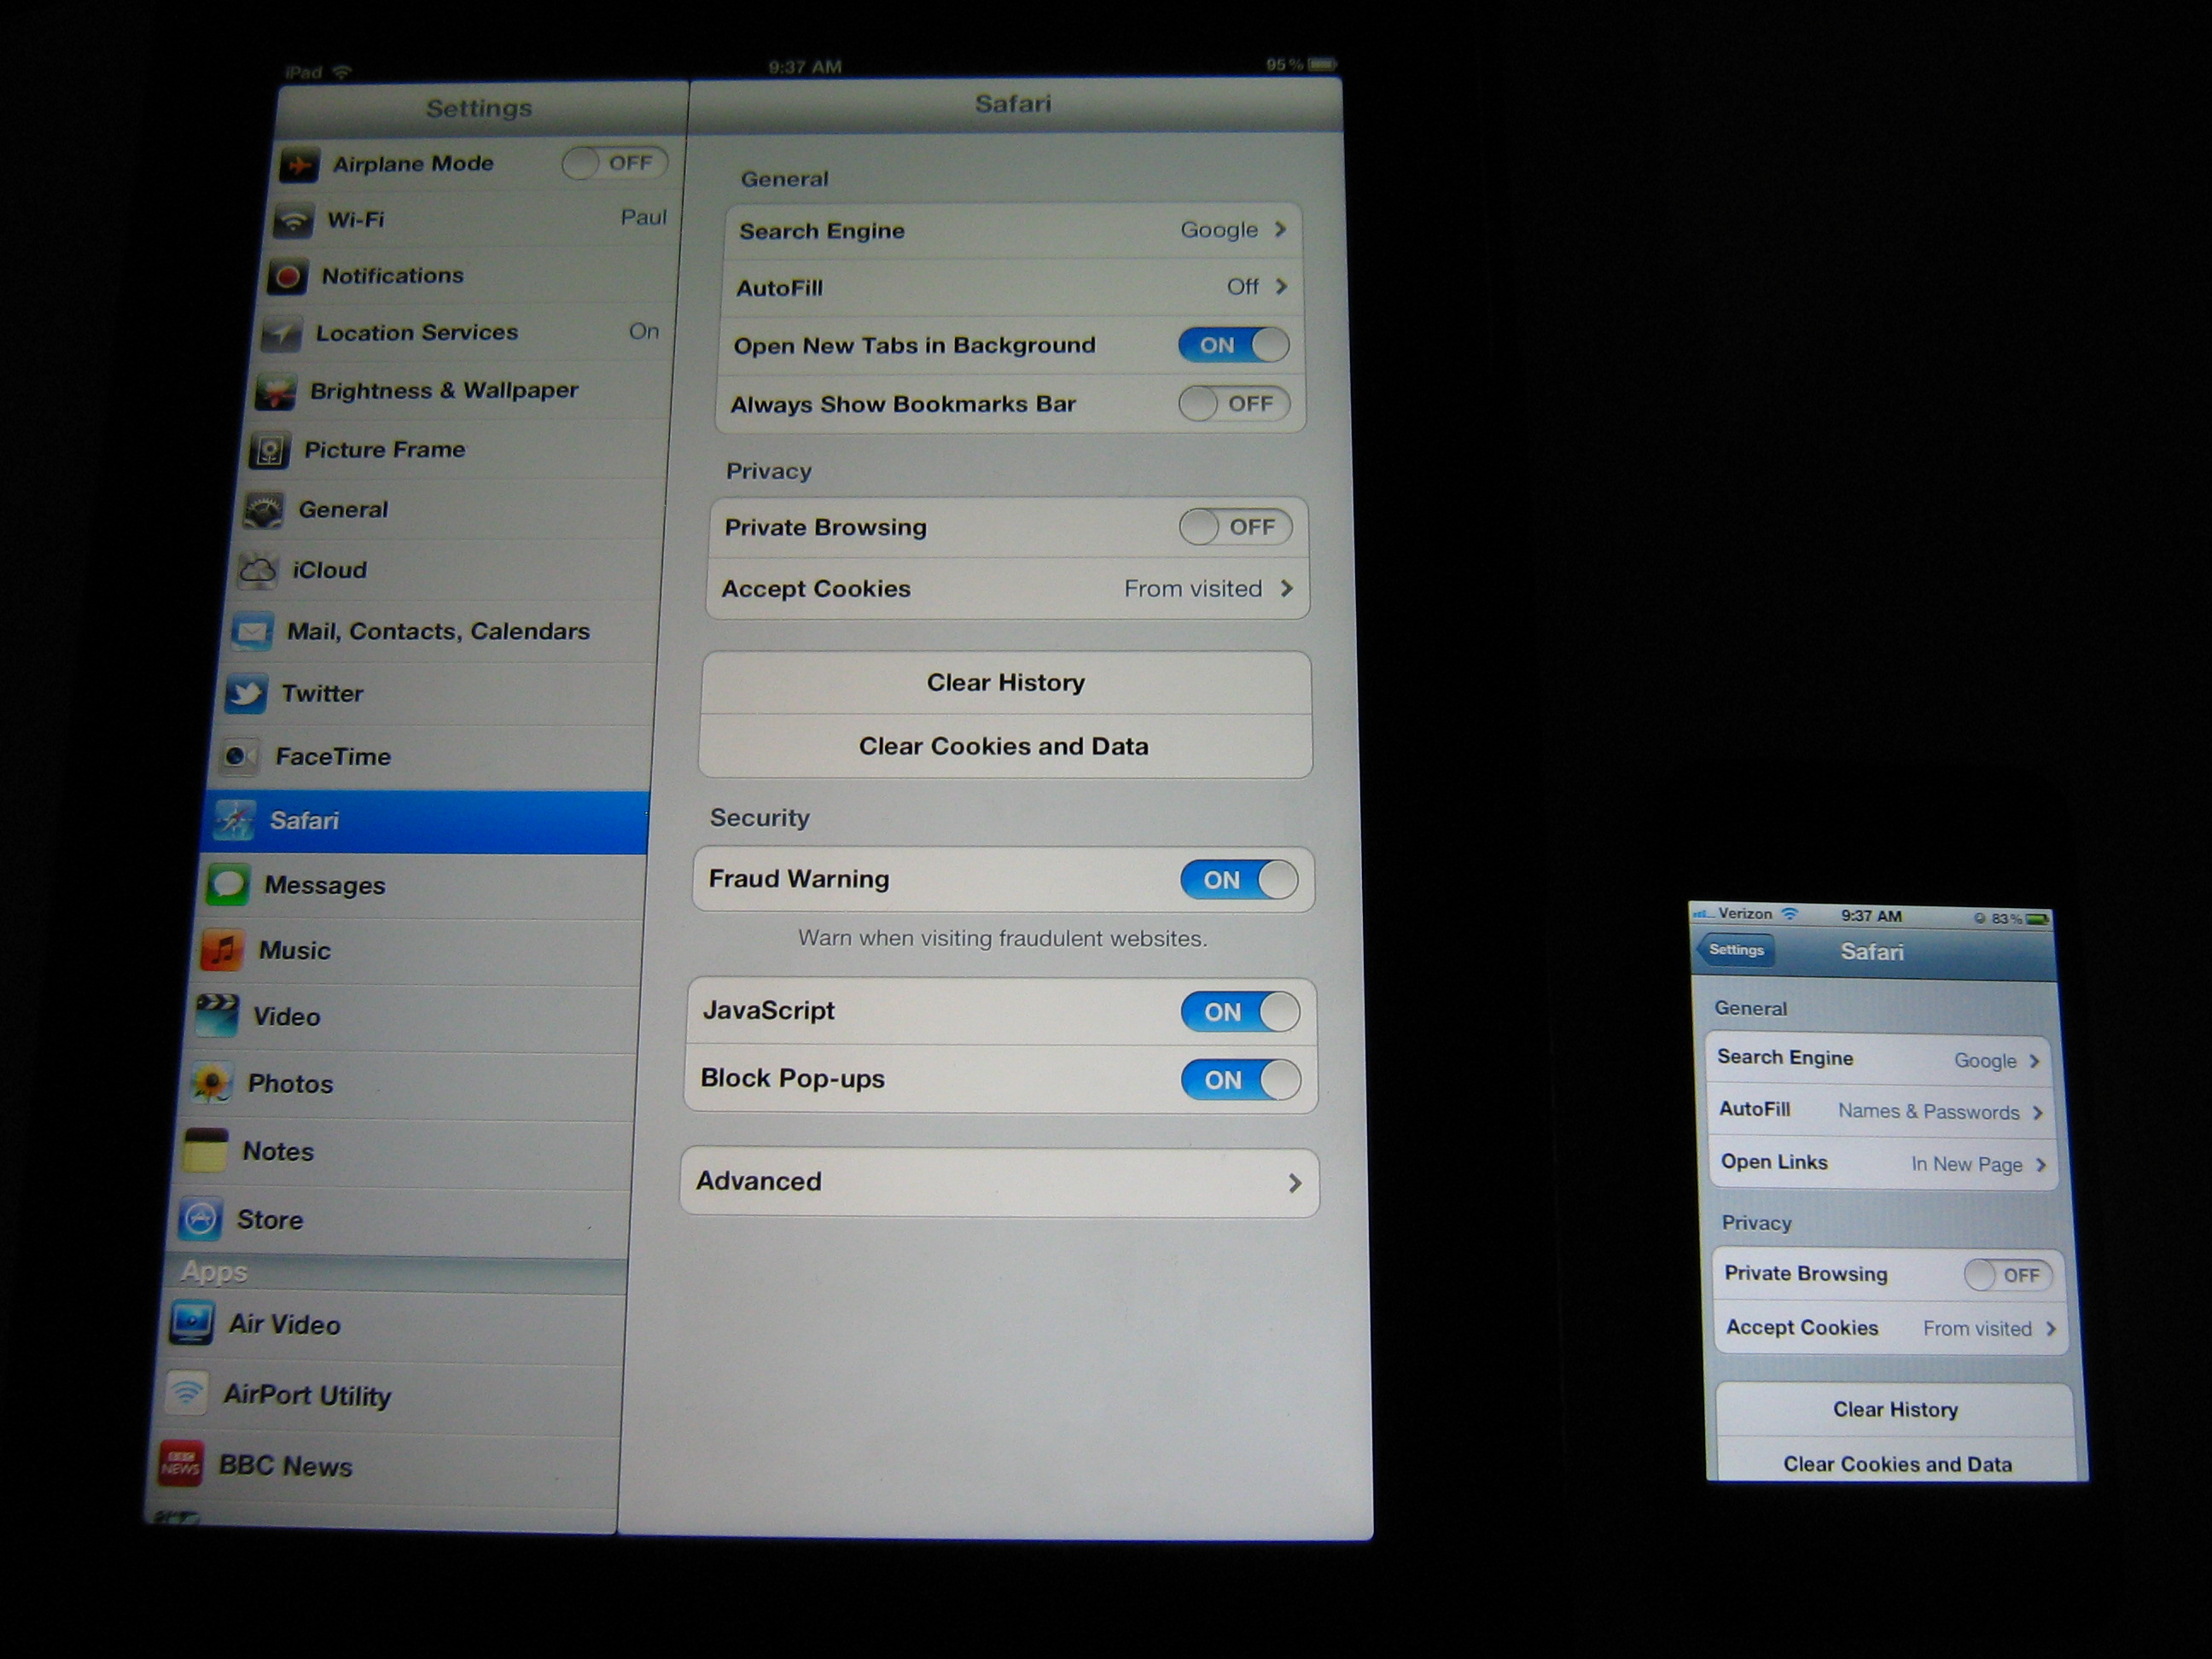This screenshot has width=2212, height=1659.
Task: Open the iCloud cloud icon
Action: (257, 570)
